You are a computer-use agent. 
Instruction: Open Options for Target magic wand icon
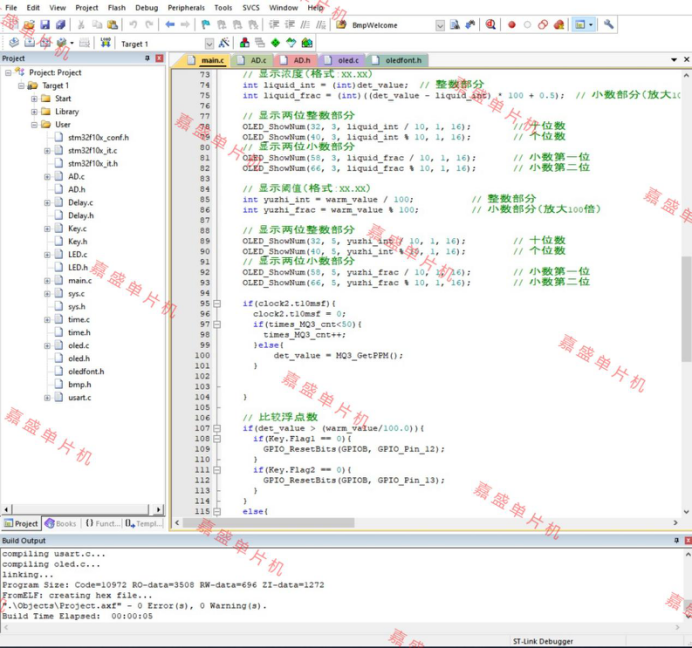(222, 43)
